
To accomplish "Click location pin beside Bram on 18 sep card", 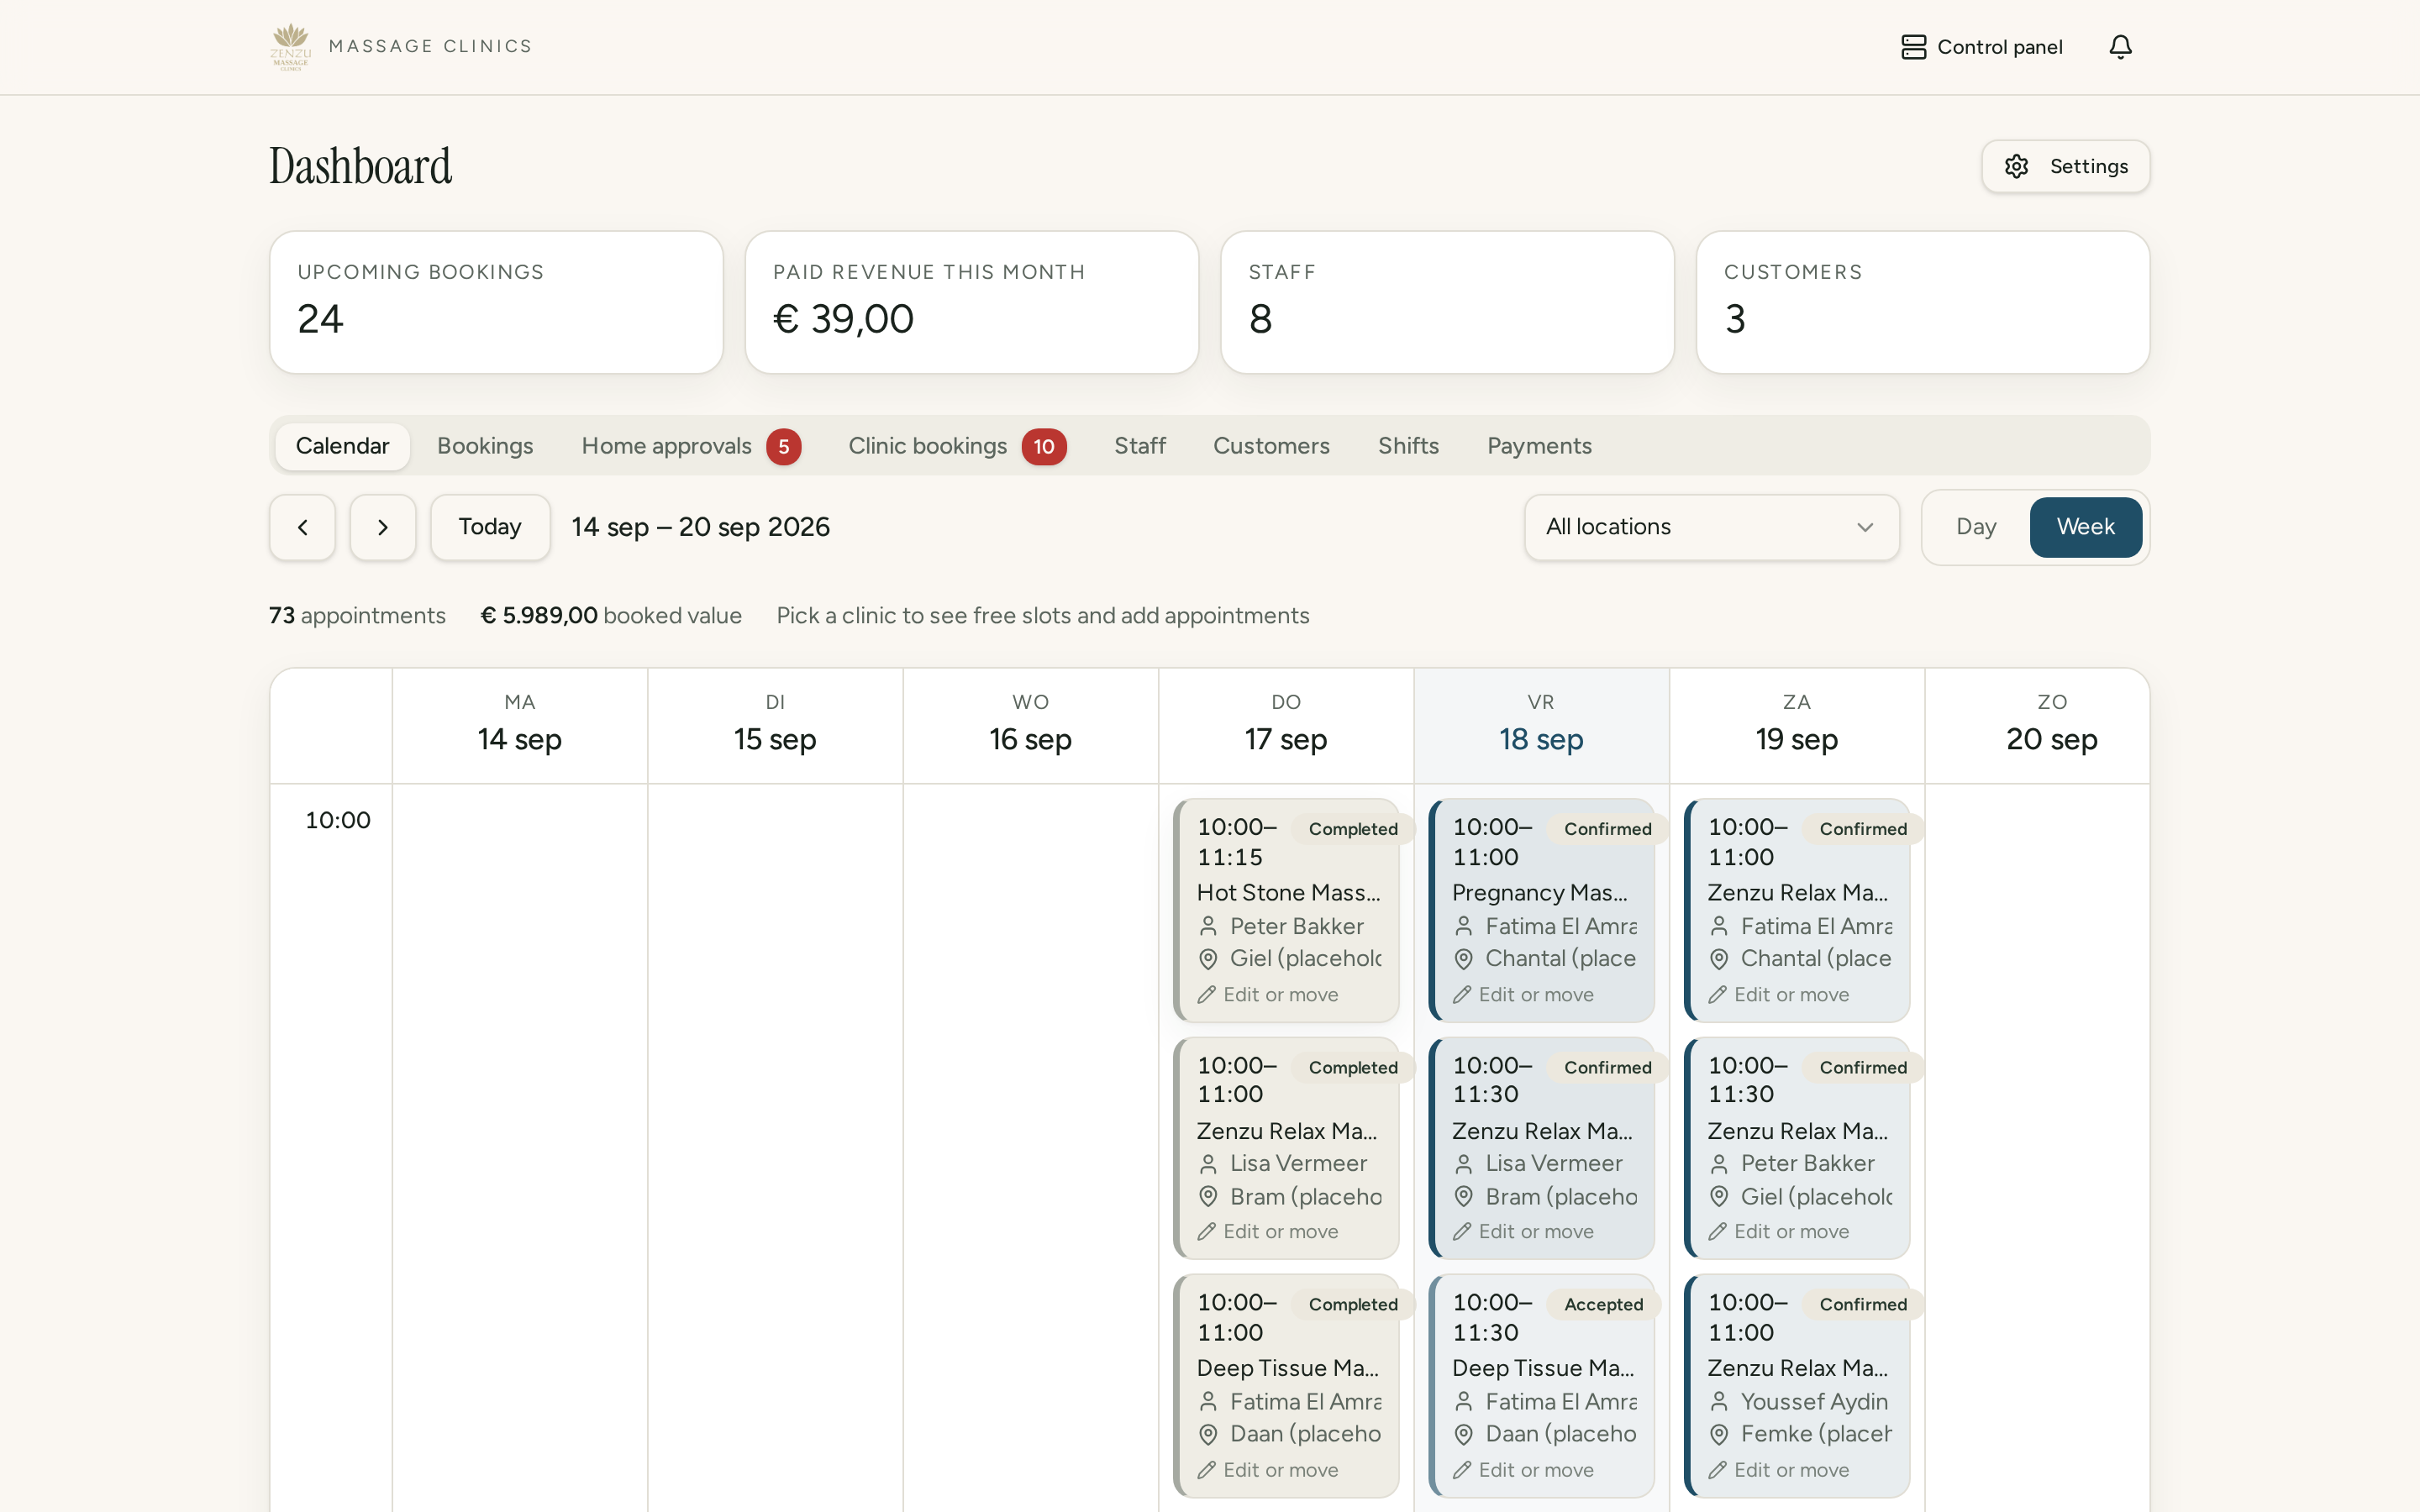I will click(1463, 1197).
